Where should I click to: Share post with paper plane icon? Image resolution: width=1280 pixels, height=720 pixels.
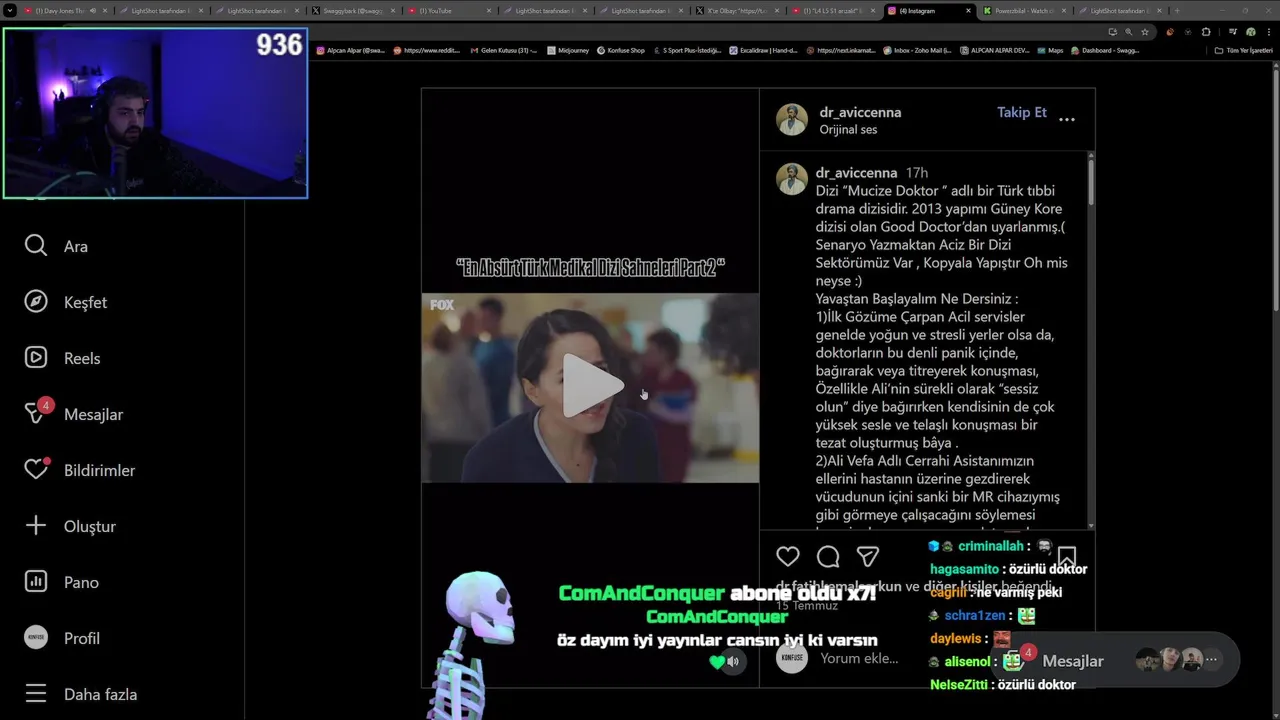pos(868,557)
